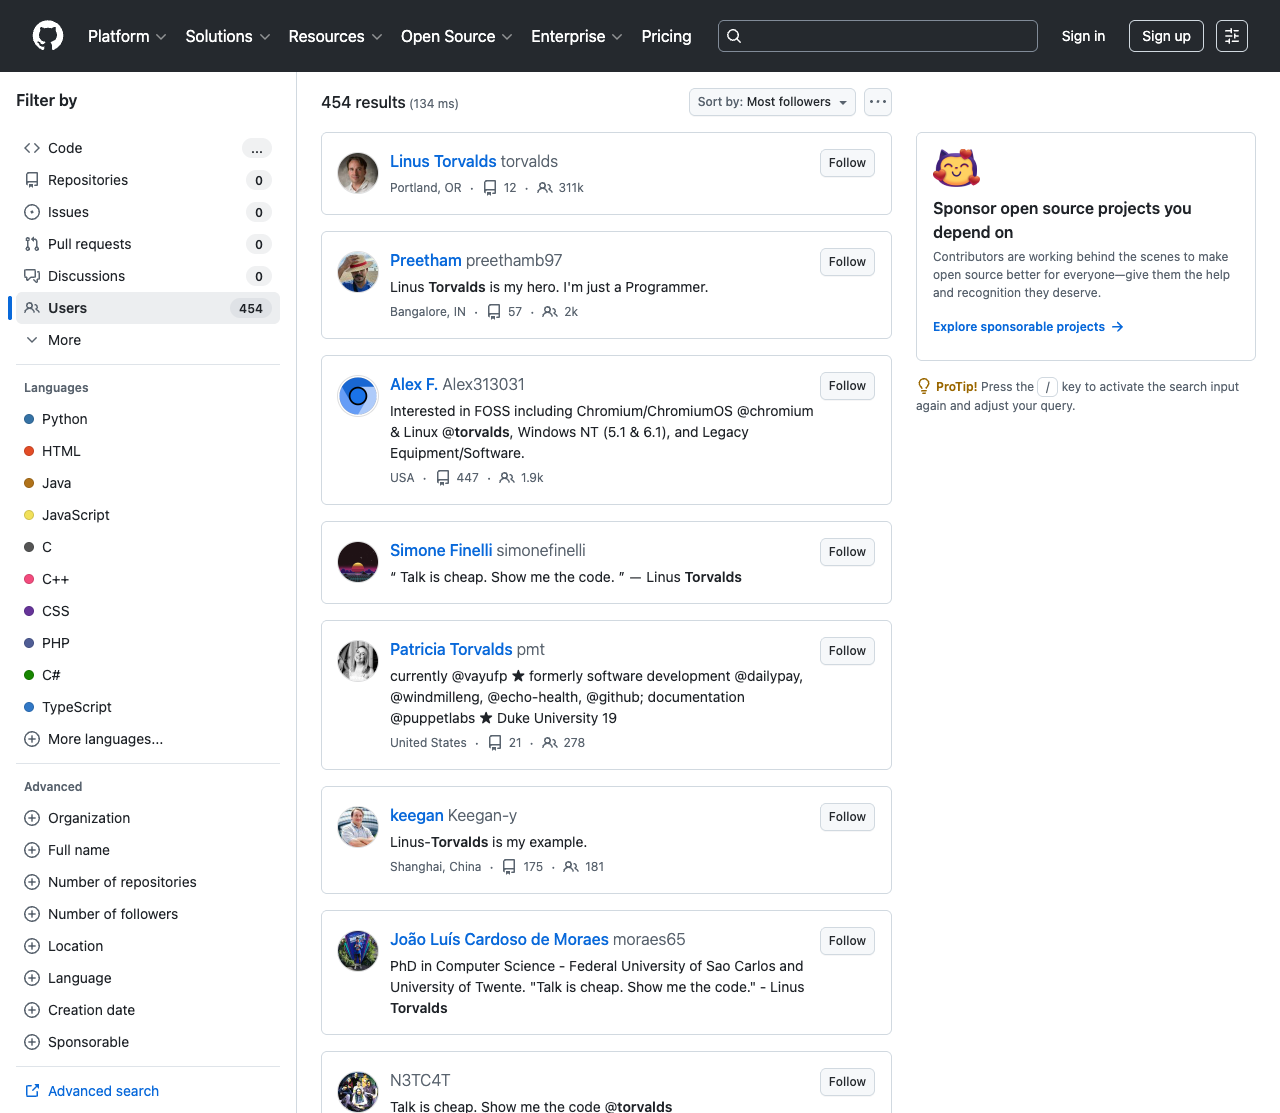Click João Luís Cardoso de Moraes' avatar
Screen dimensions: 1280x1113
pyautogui.click(x=358, y=951)
